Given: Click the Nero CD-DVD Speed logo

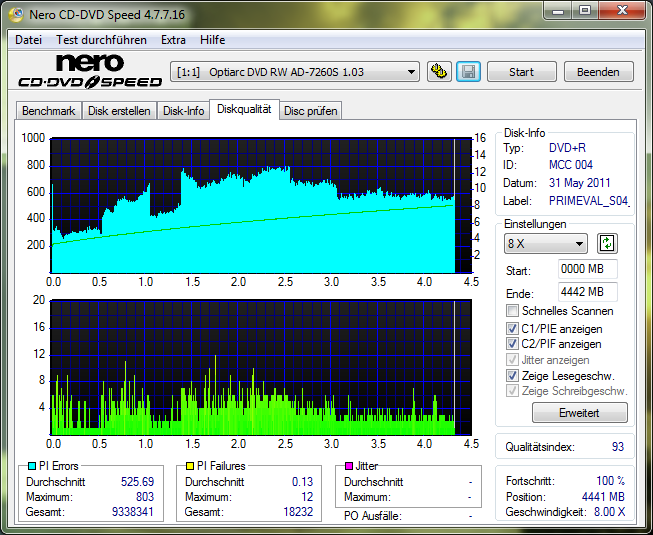Looking at the screenshot, I should [90, 71].
